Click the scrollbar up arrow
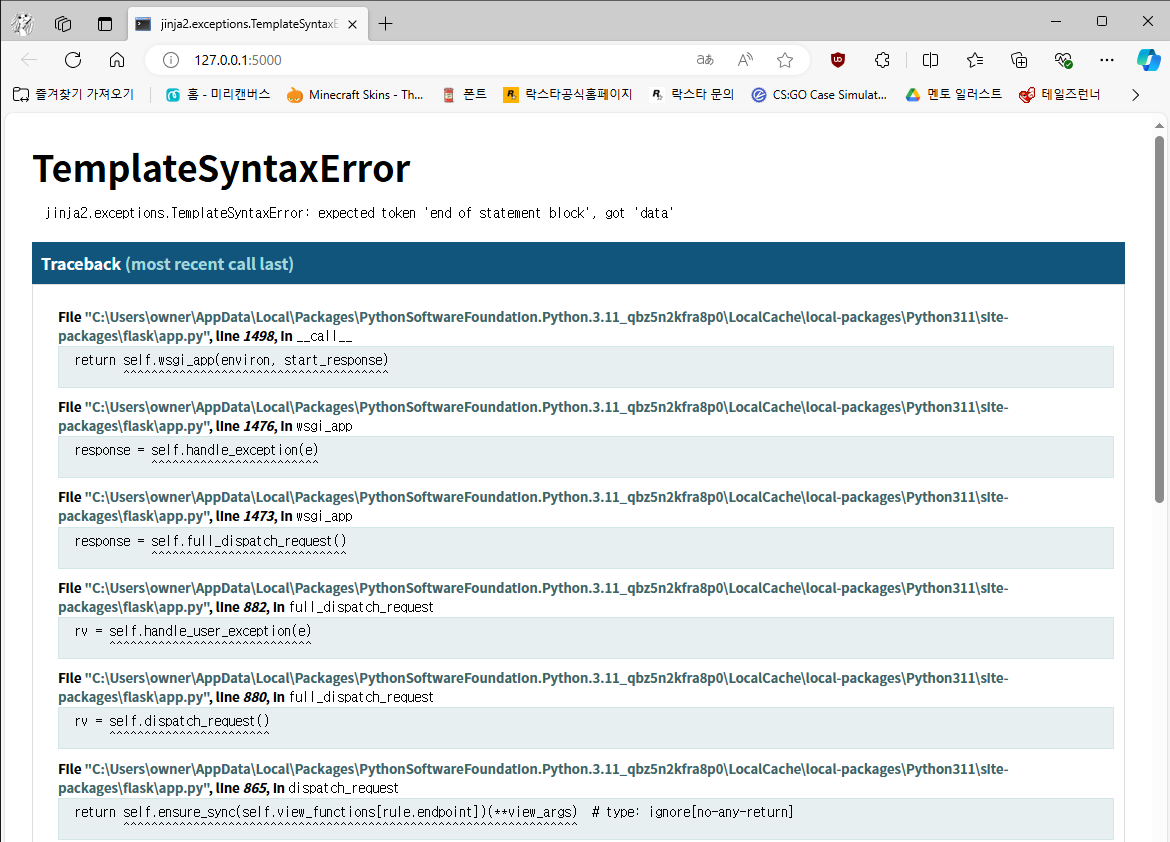 (1159, 125)
